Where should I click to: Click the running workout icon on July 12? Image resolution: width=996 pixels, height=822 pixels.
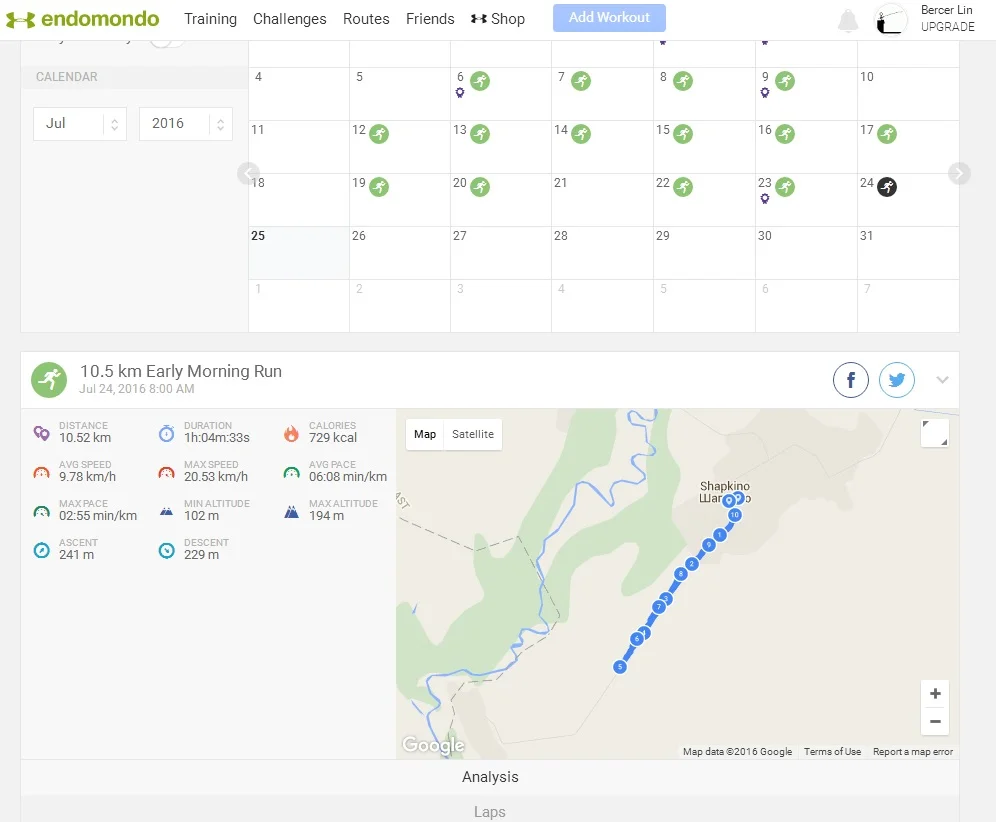[378, 133]
